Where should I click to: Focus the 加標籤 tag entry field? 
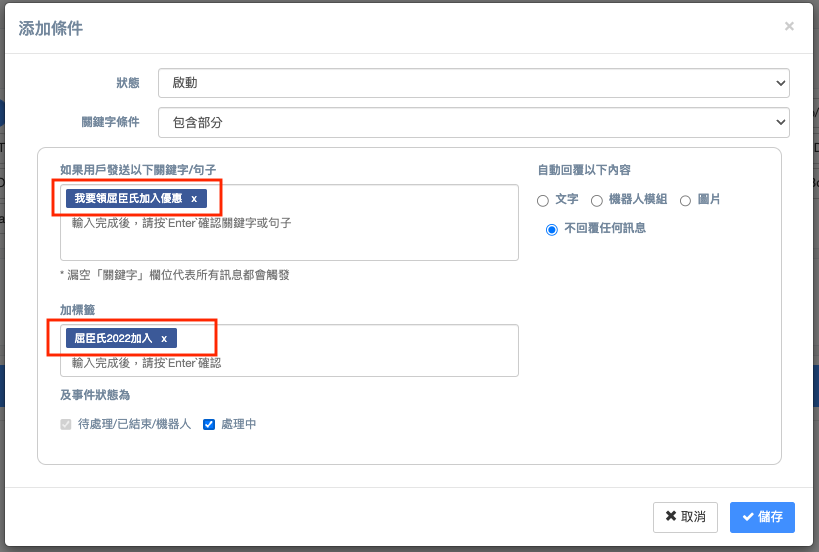289,363
